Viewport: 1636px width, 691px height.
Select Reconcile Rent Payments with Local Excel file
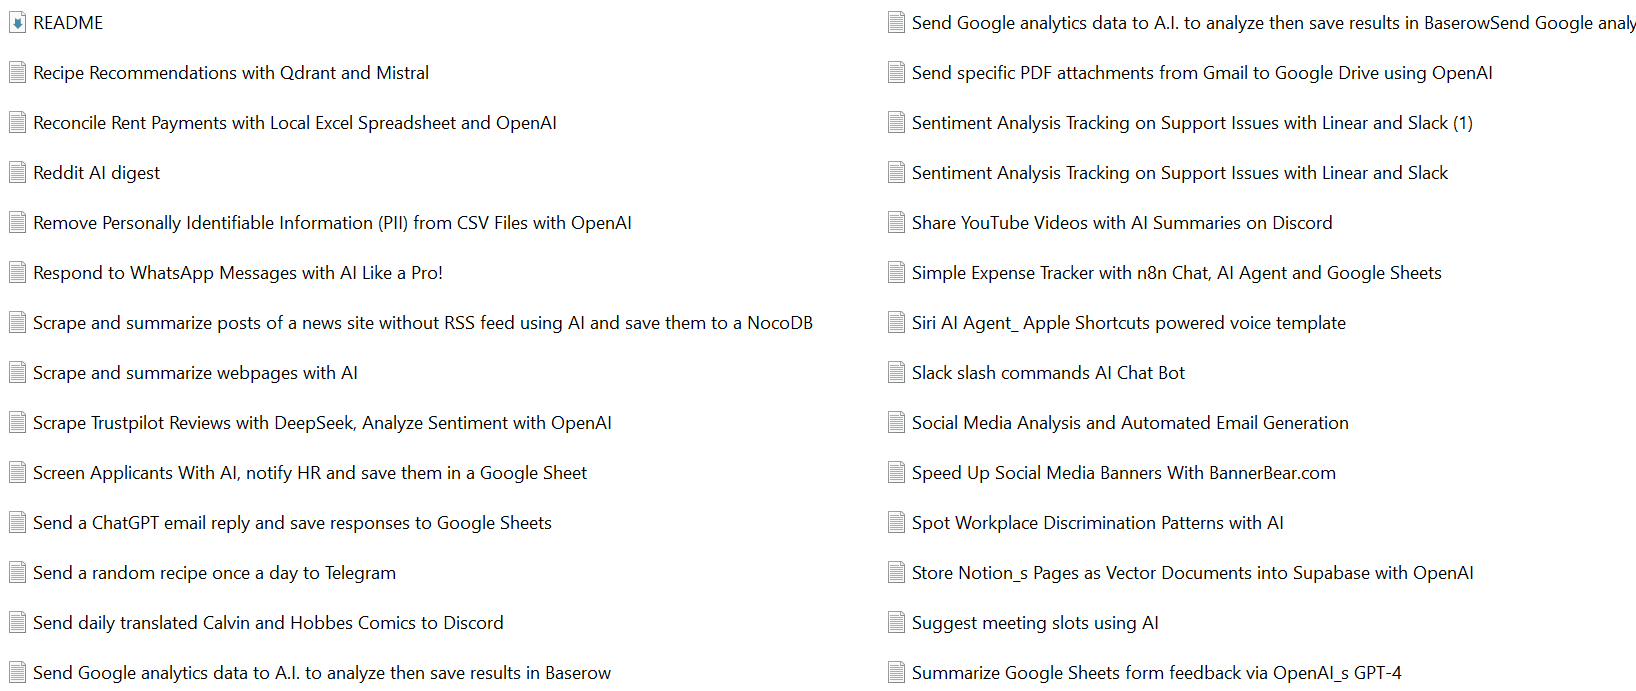(294, 123)
